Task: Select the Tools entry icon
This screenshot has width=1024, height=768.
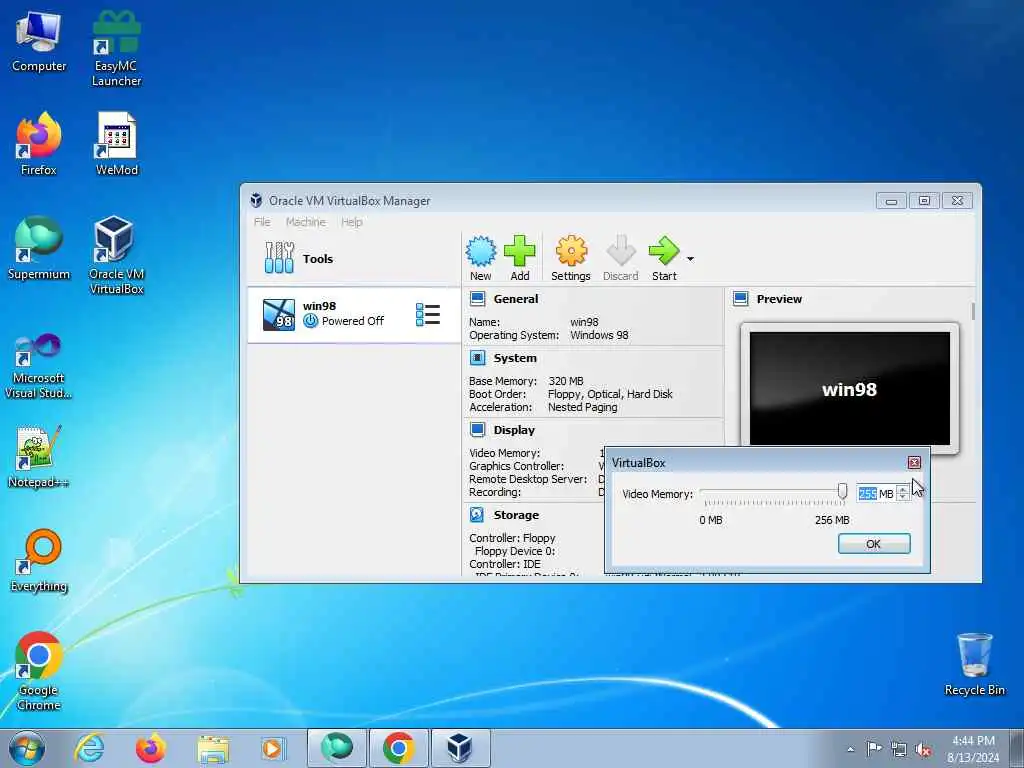Action: (x=279, y=258)
